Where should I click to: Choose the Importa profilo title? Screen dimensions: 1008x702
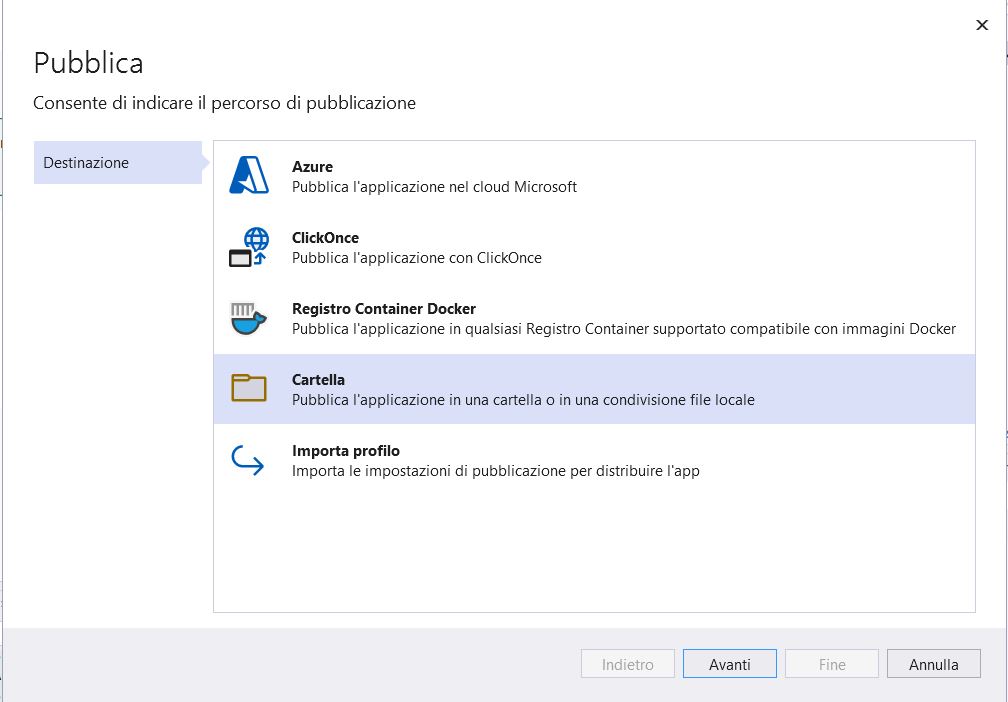(346, 451)
